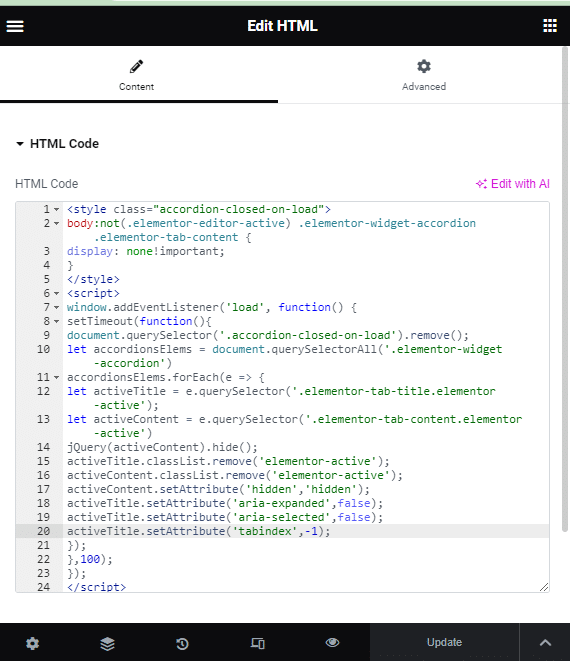Screen dimensions: 570x661
Task: Click the 'jQuery(activeContent).hide();' line
Action: tap(162, 447)
